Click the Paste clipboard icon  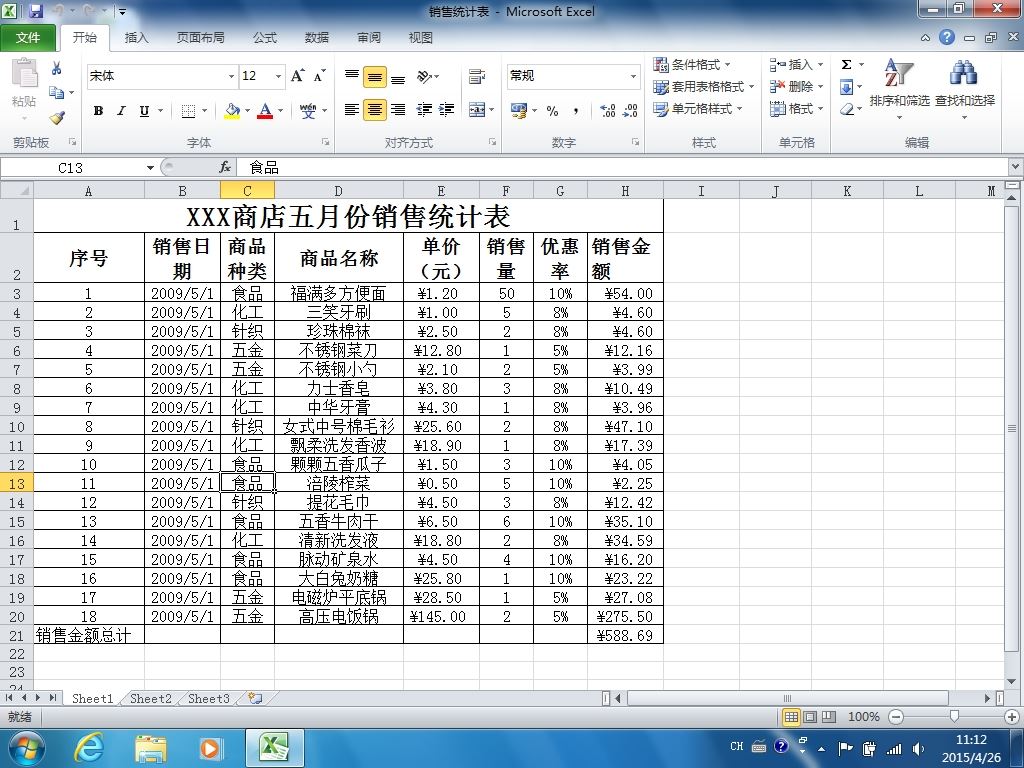click(24, 73)
